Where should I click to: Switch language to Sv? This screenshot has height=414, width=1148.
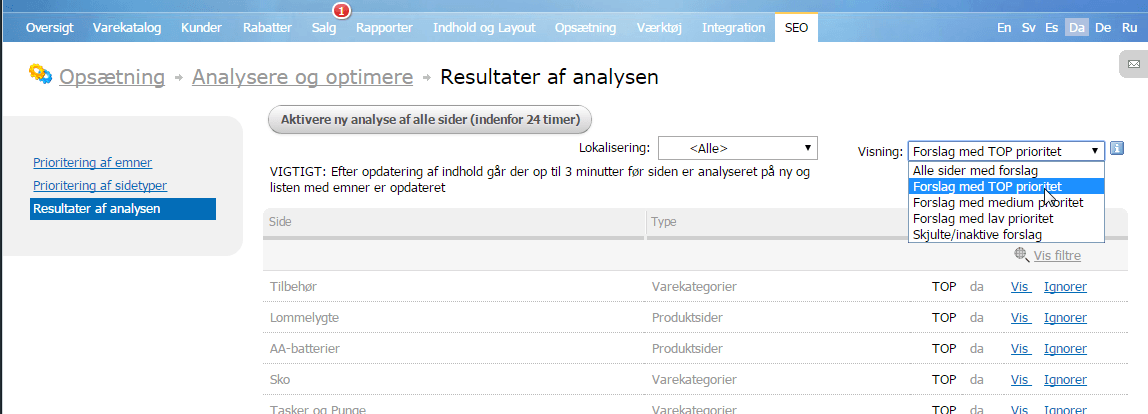(1029, 28)
